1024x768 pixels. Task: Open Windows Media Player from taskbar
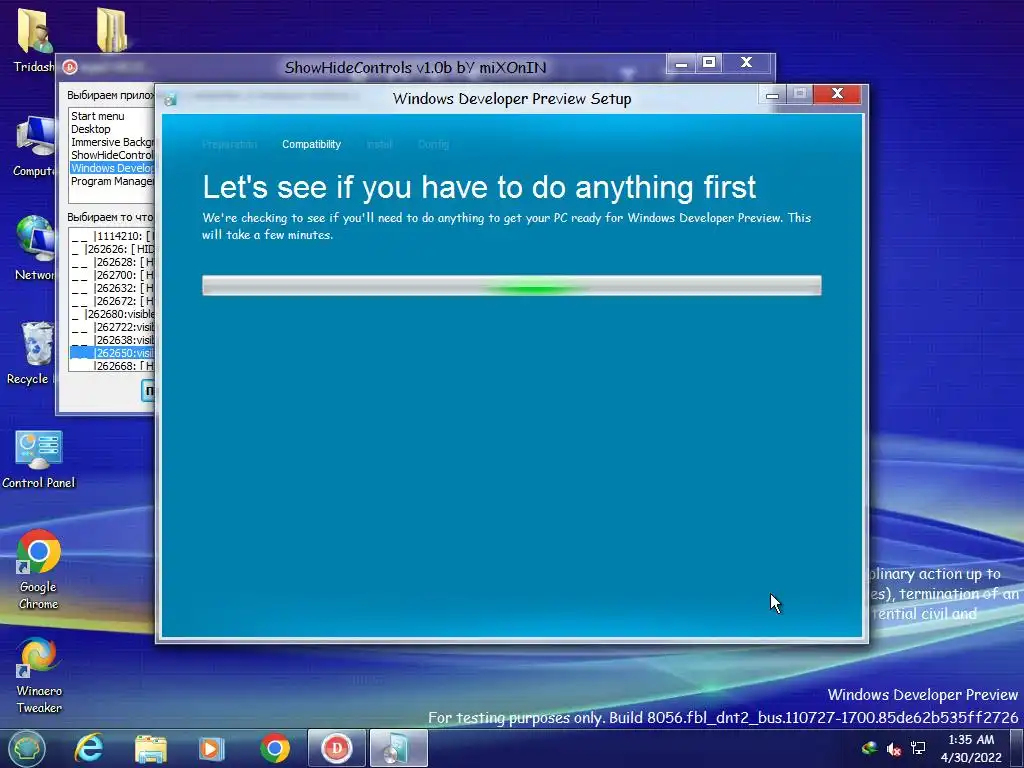211,748
